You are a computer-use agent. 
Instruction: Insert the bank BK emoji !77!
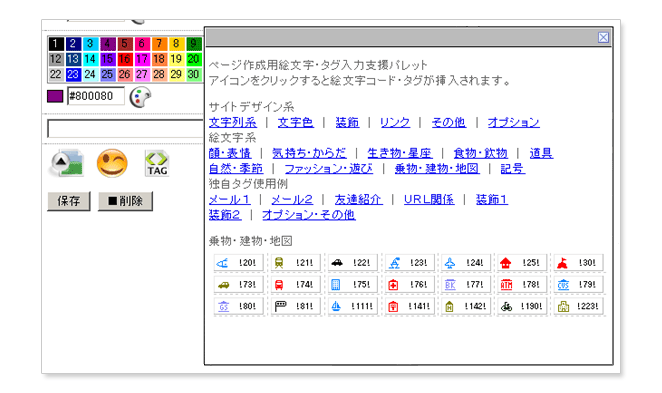466,285
